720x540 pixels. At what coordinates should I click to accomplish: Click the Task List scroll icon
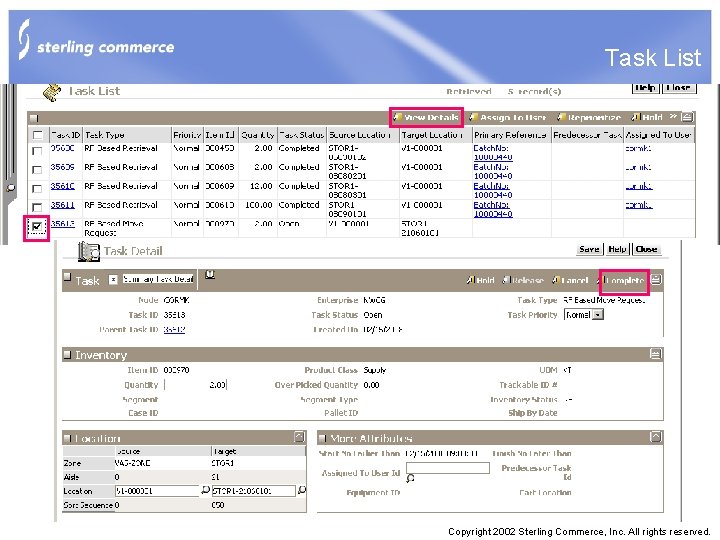(x=52, y=92)
